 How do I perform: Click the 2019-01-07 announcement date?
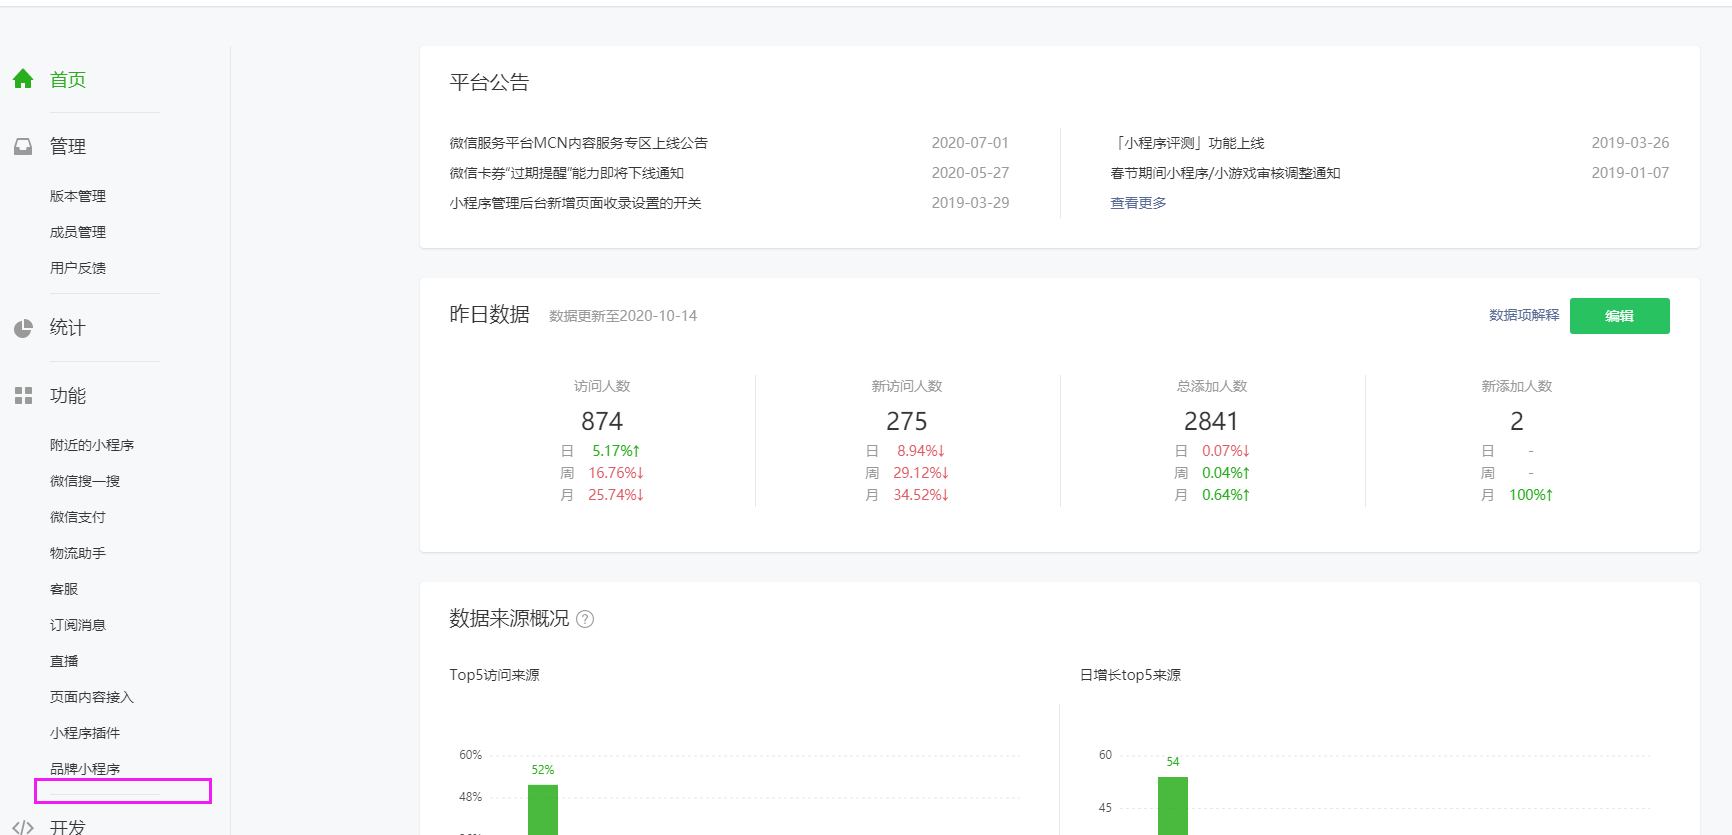[1630, 173]
